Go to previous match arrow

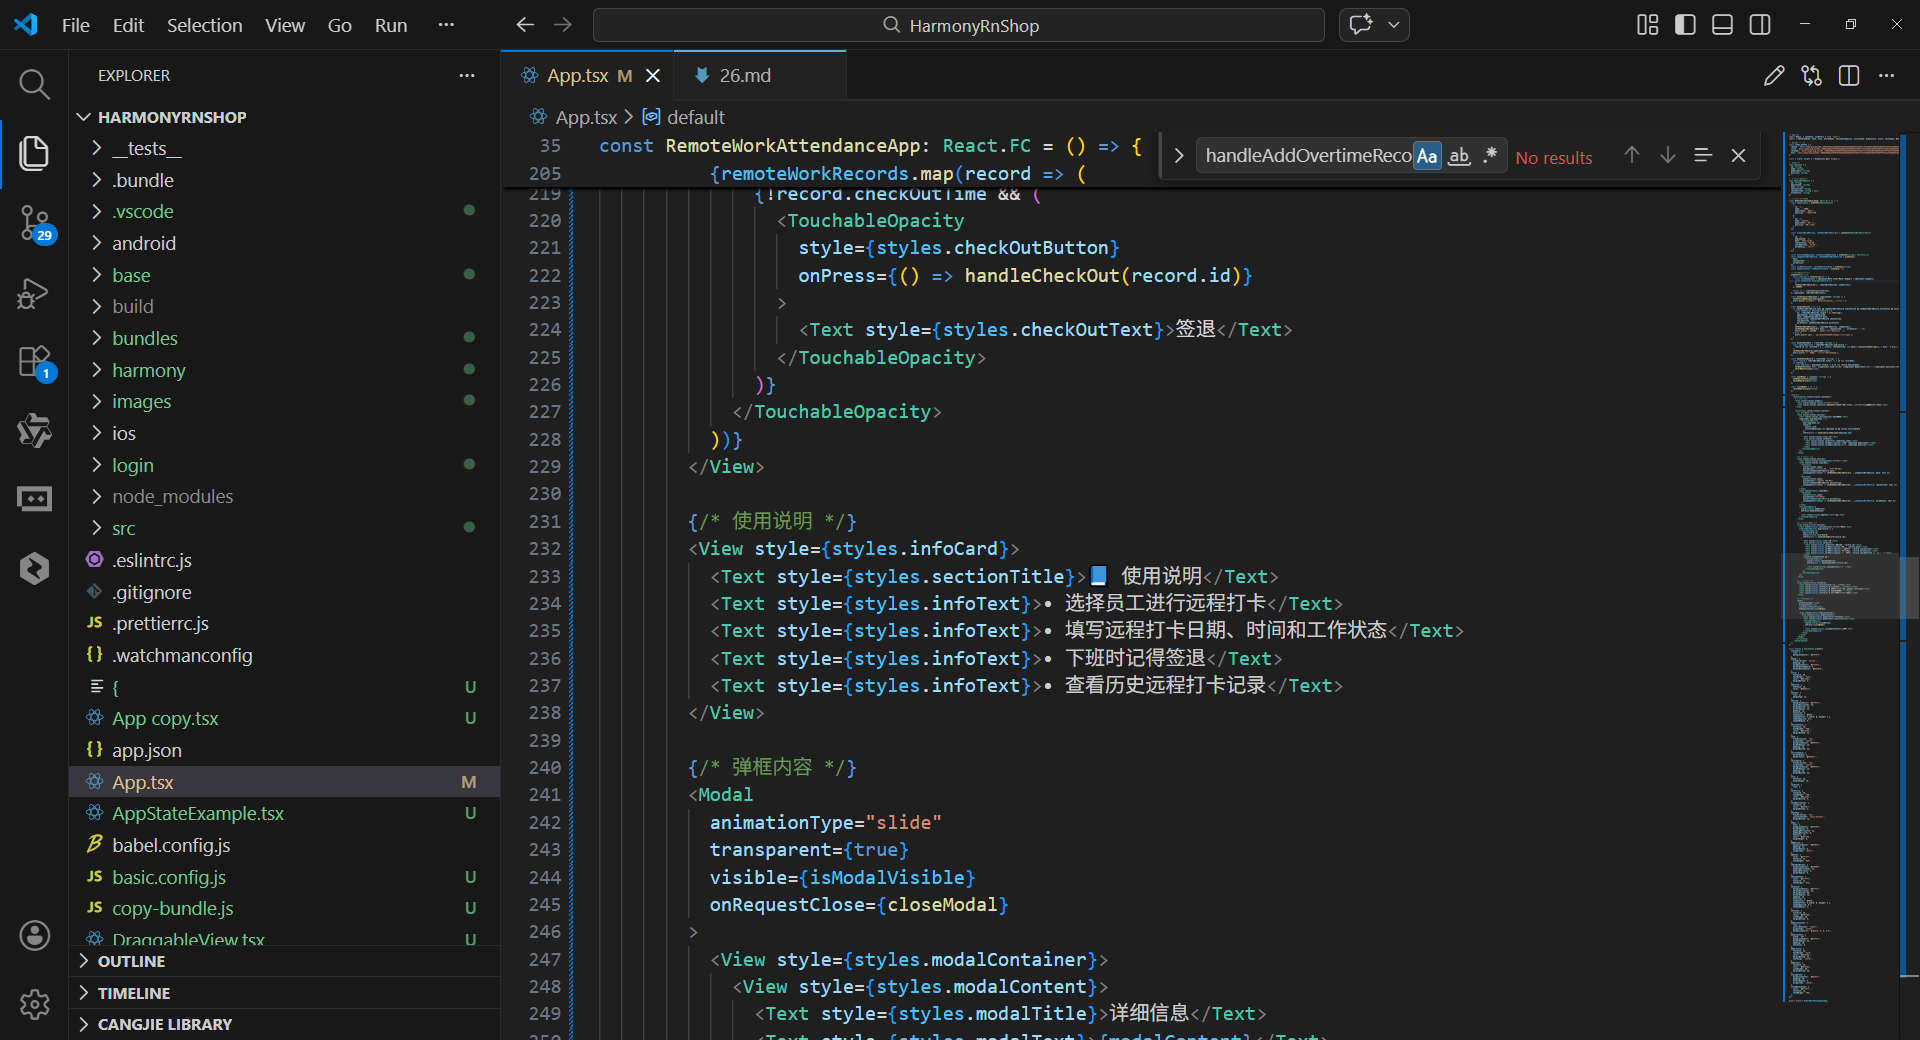pos(1632,155)
